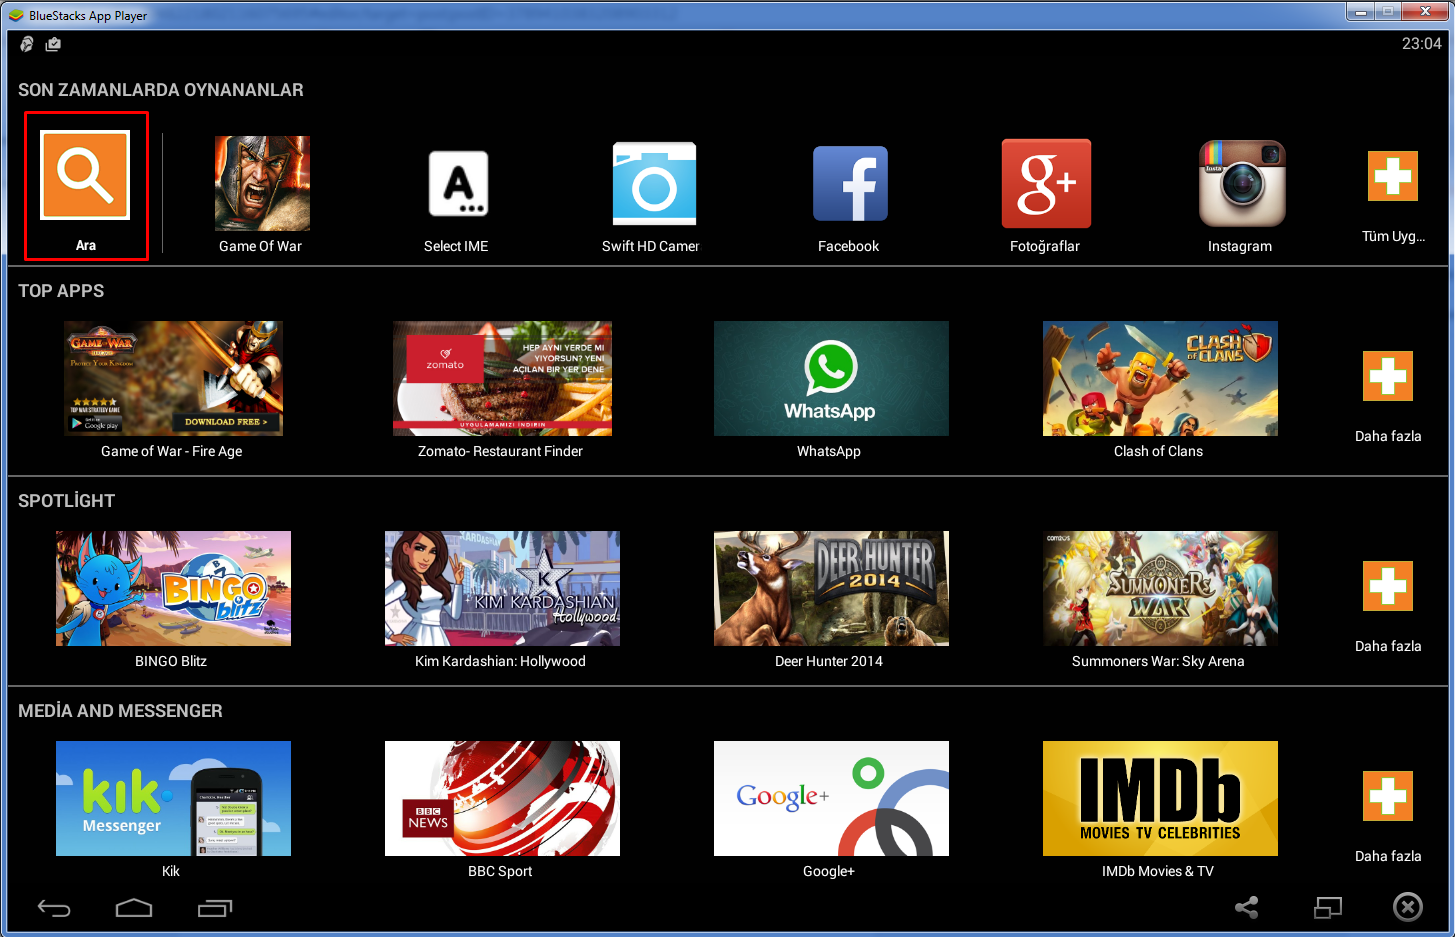Screen dimensions: 1455x937
Task: Open the Facebook app icon
Action: coord(850,183)
